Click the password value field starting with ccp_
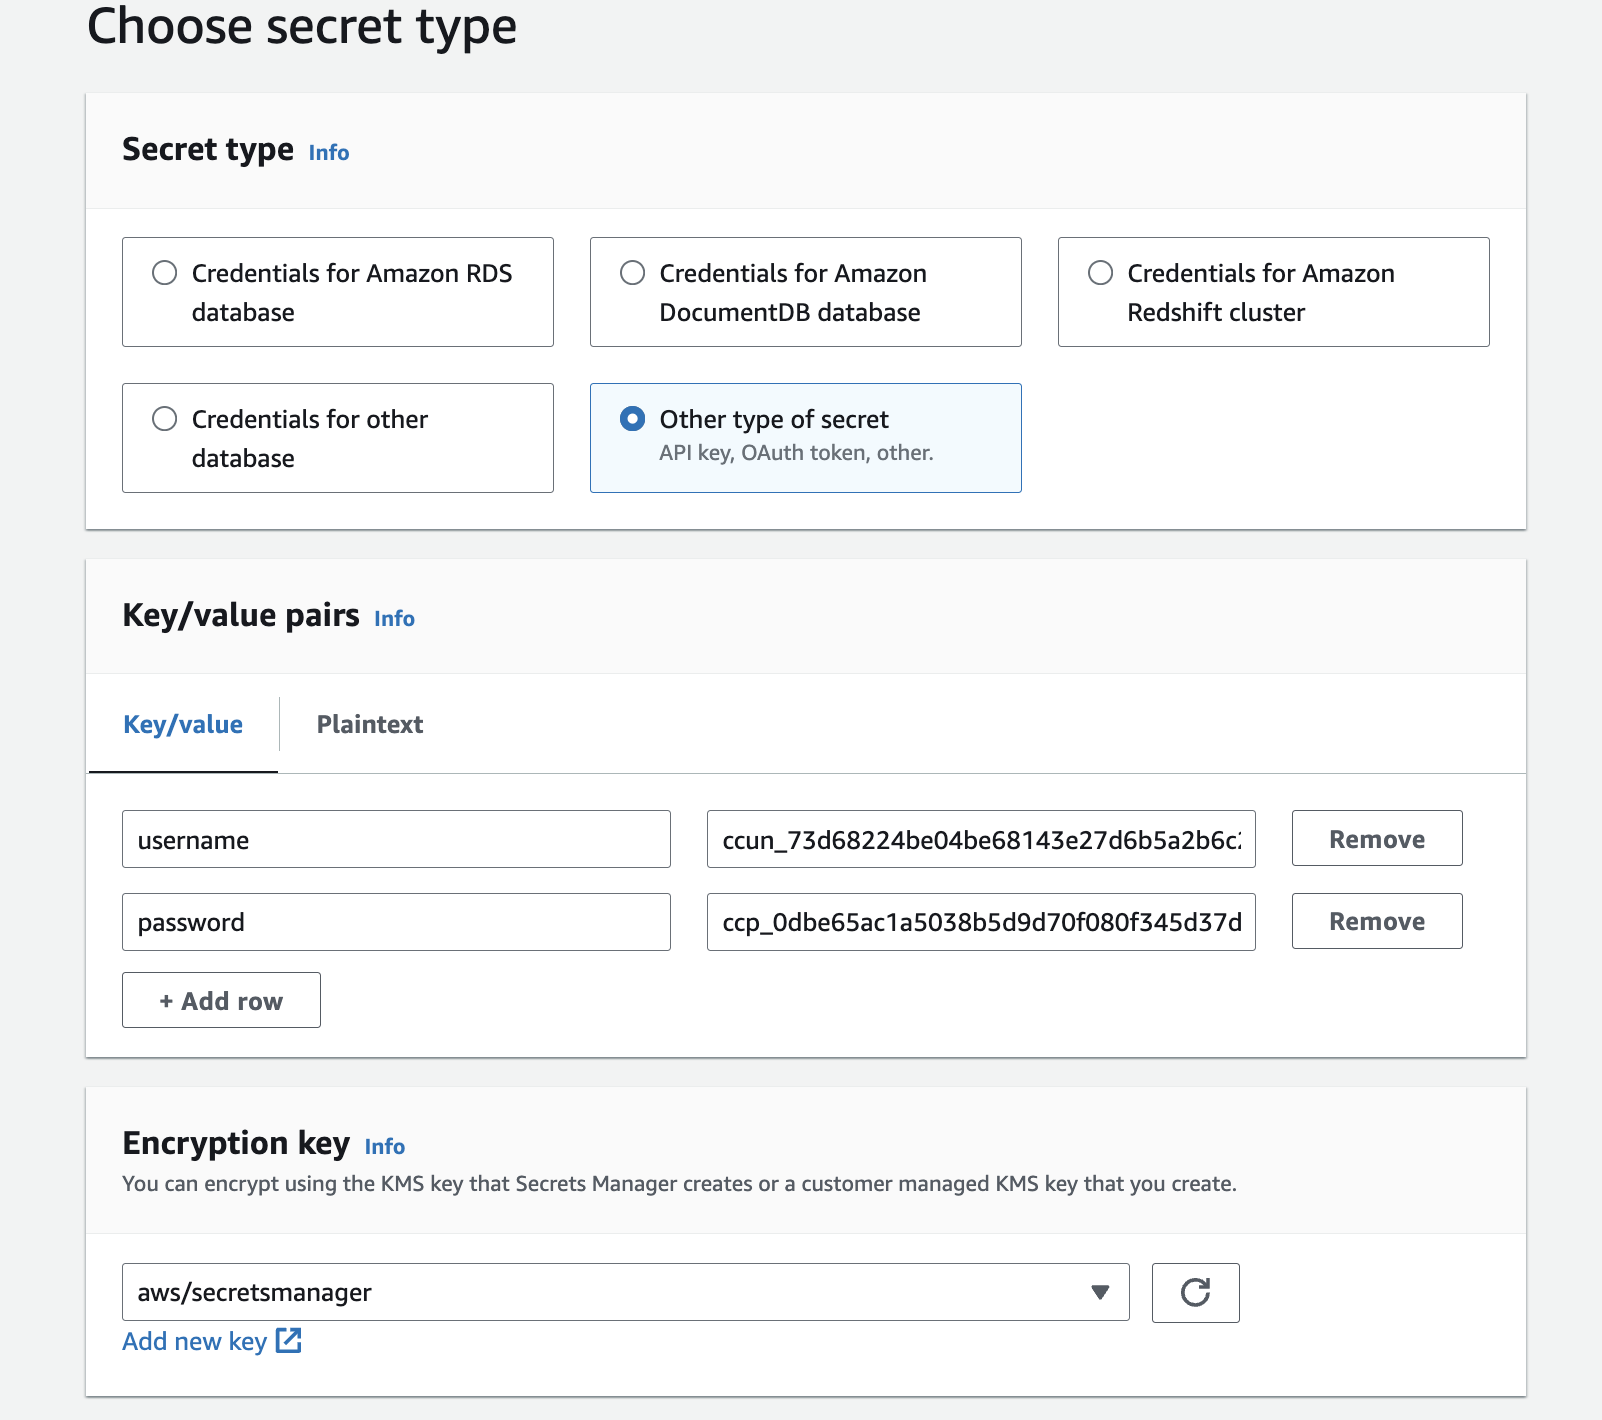Screen dimensions: 1602x1420 click(x=980, y=922)
